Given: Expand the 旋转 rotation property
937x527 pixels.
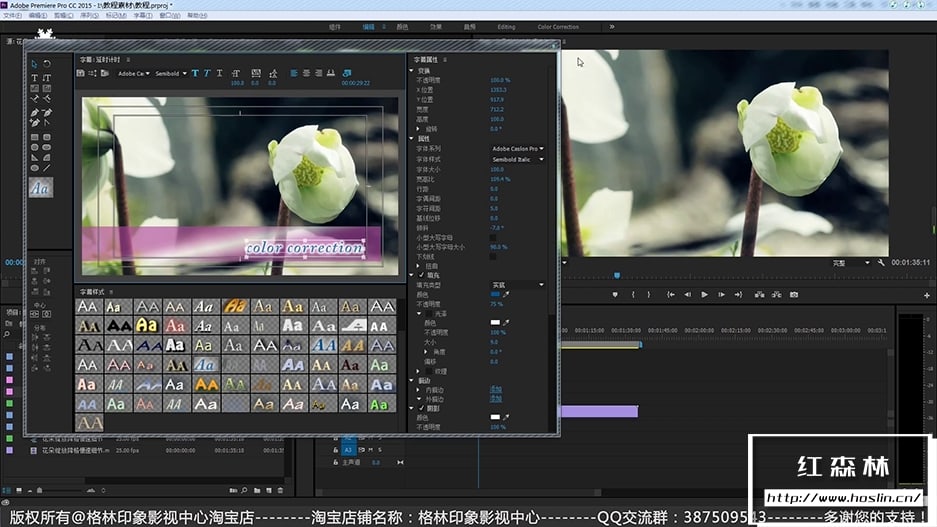Looking at the screenshot, I should pyautogui.click(x=418, y=129).
